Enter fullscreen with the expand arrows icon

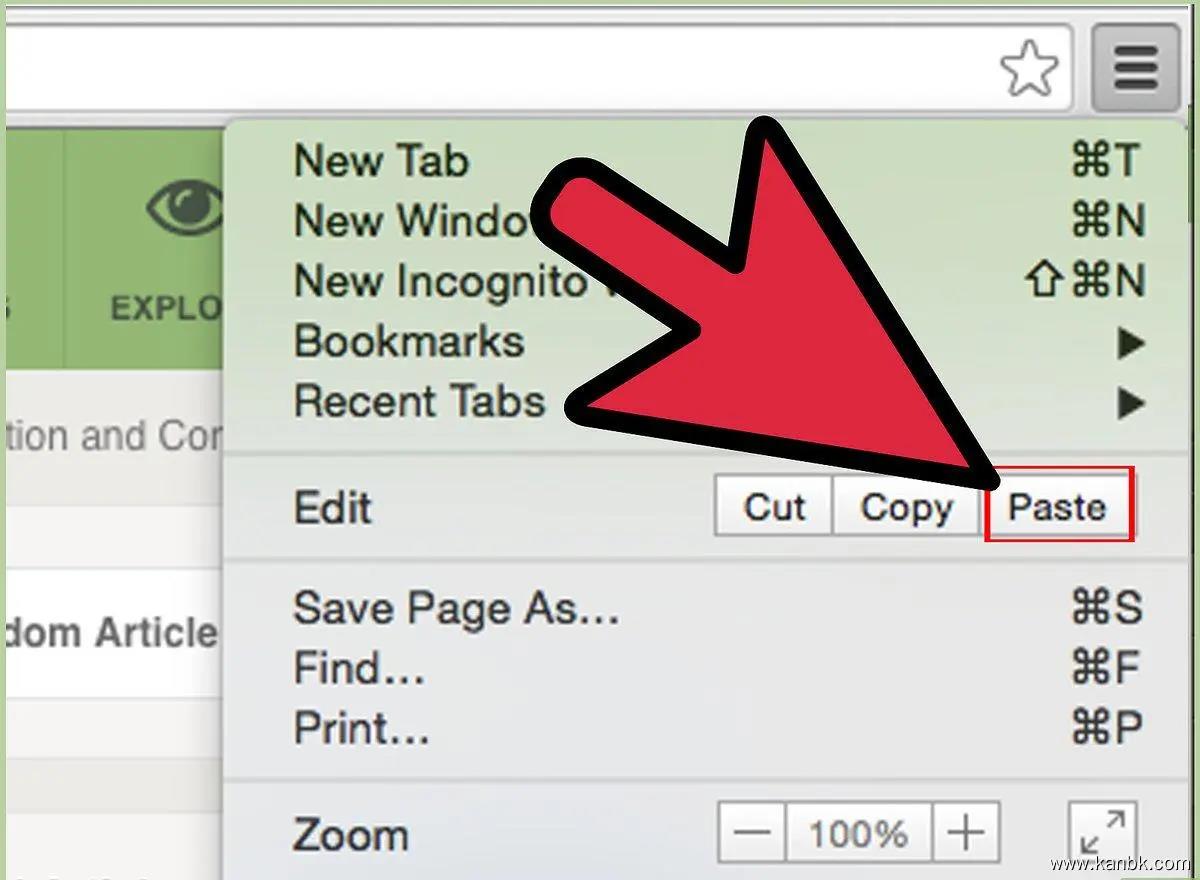1103,834
